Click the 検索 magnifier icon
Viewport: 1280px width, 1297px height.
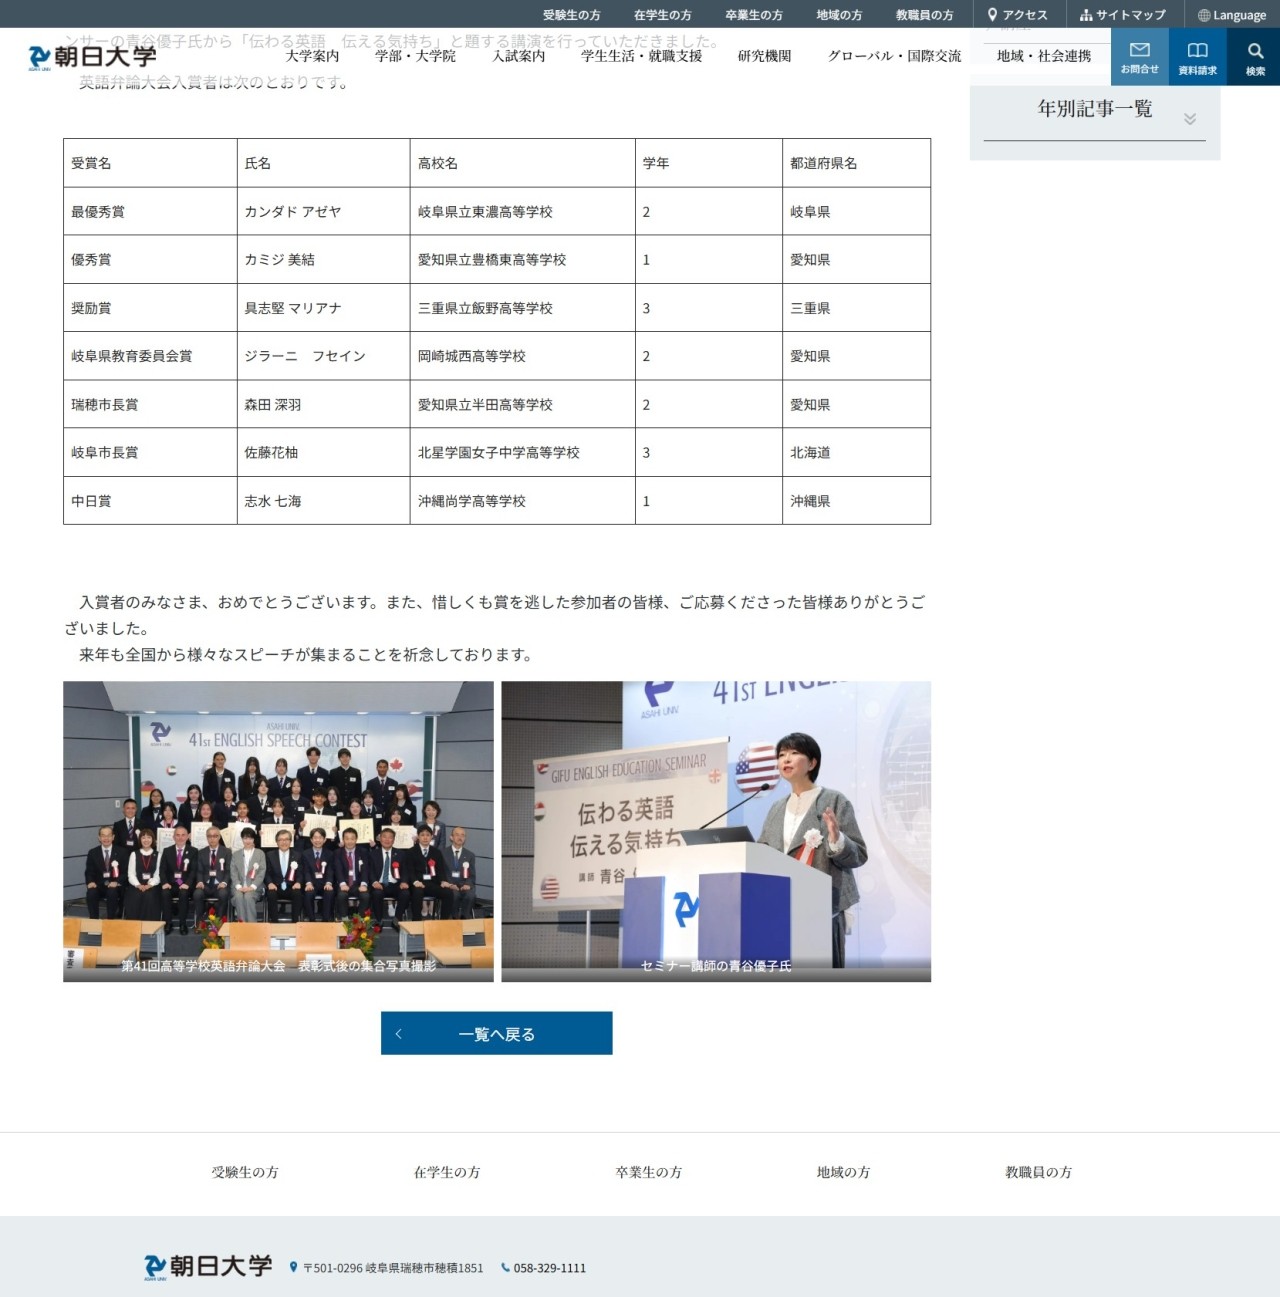[1255, 57]
